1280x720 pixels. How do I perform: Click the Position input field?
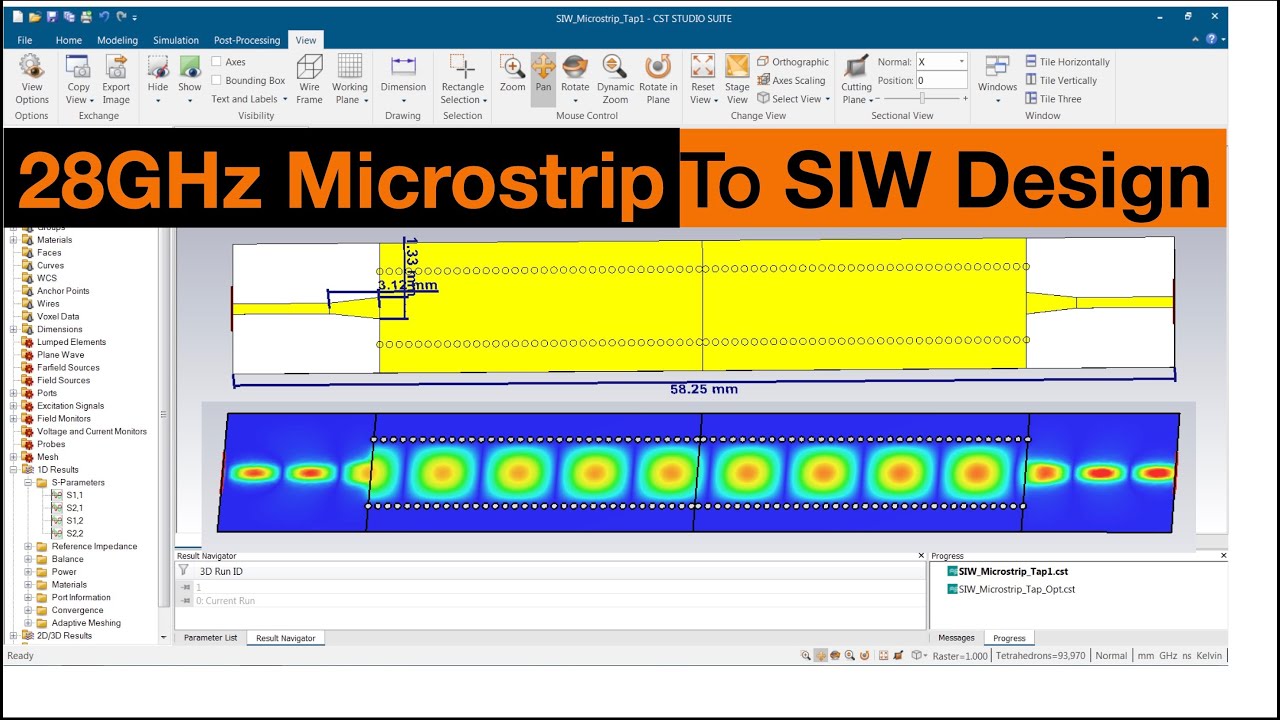(941, 81)
